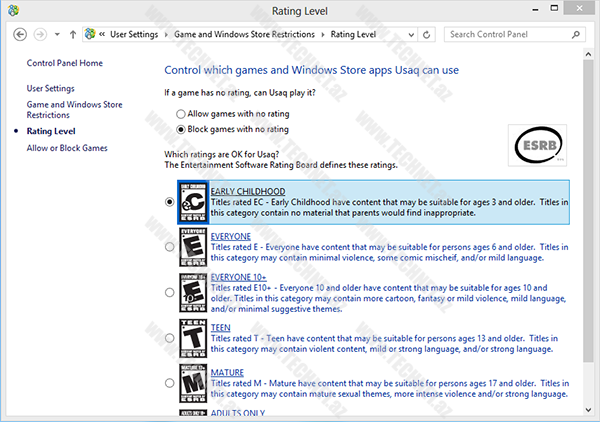Go to Allow or Block Games
Image resolution: width=600 pixels, height=422 pixels.
pos(67,148)
